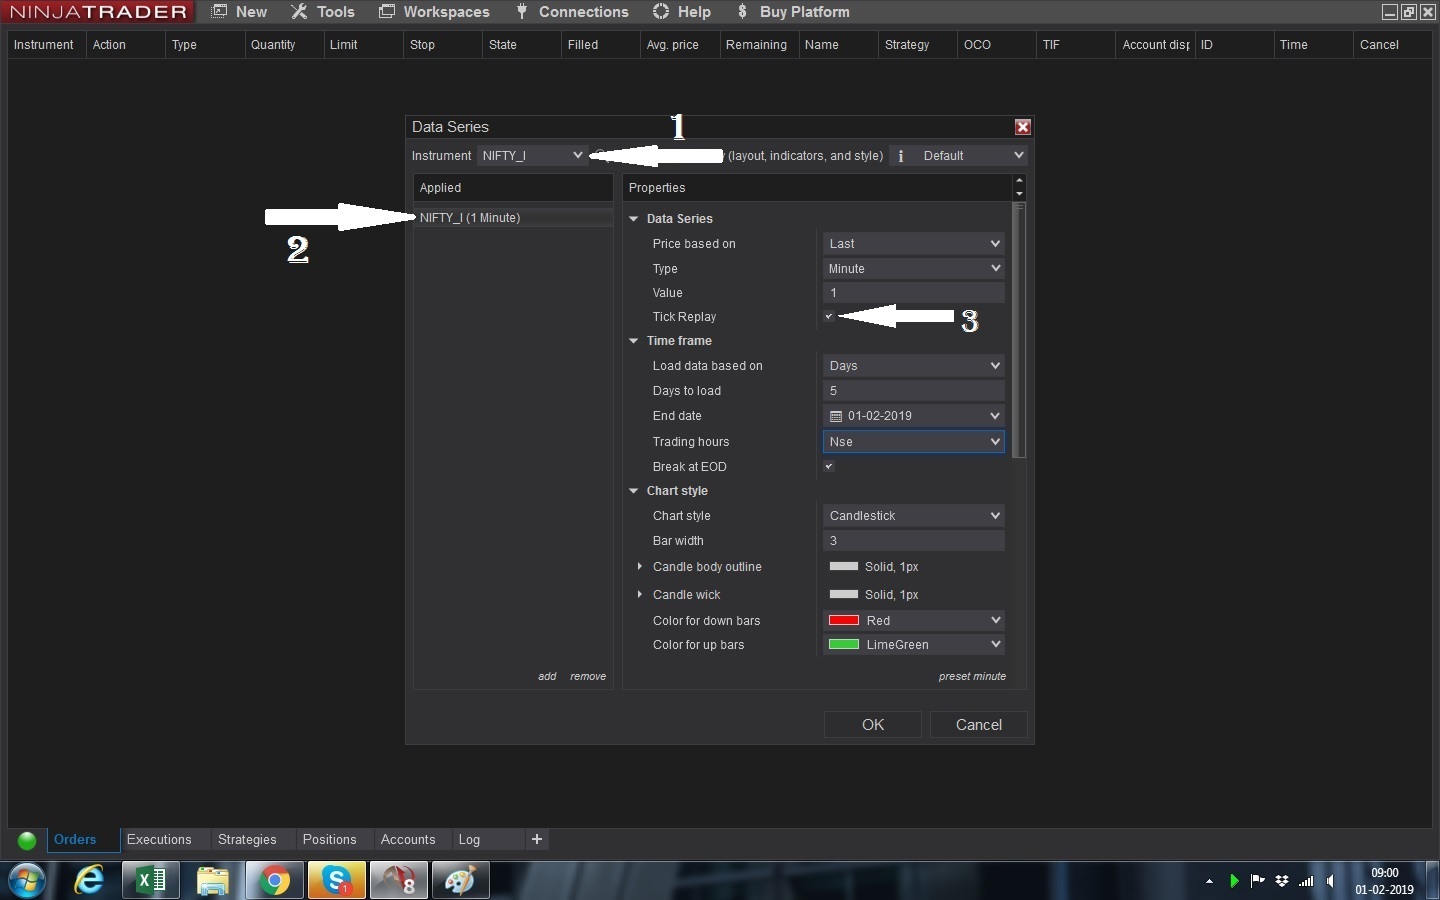Image resolution: width=1440 pixels, height=900 pixels.
Task: Click the Days to load field
Action: [x=913, y=391]
